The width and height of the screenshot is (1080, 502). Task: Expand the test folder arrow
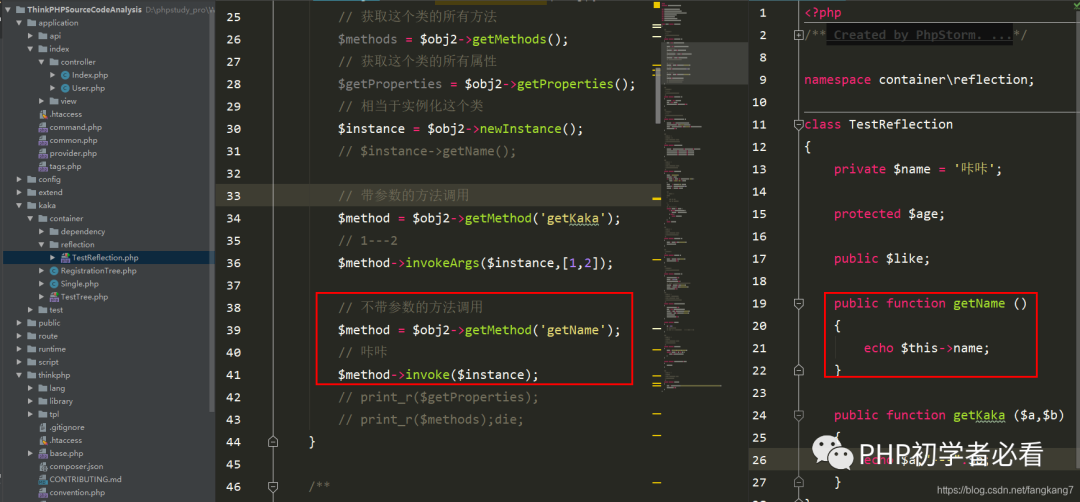coord(31,310)
